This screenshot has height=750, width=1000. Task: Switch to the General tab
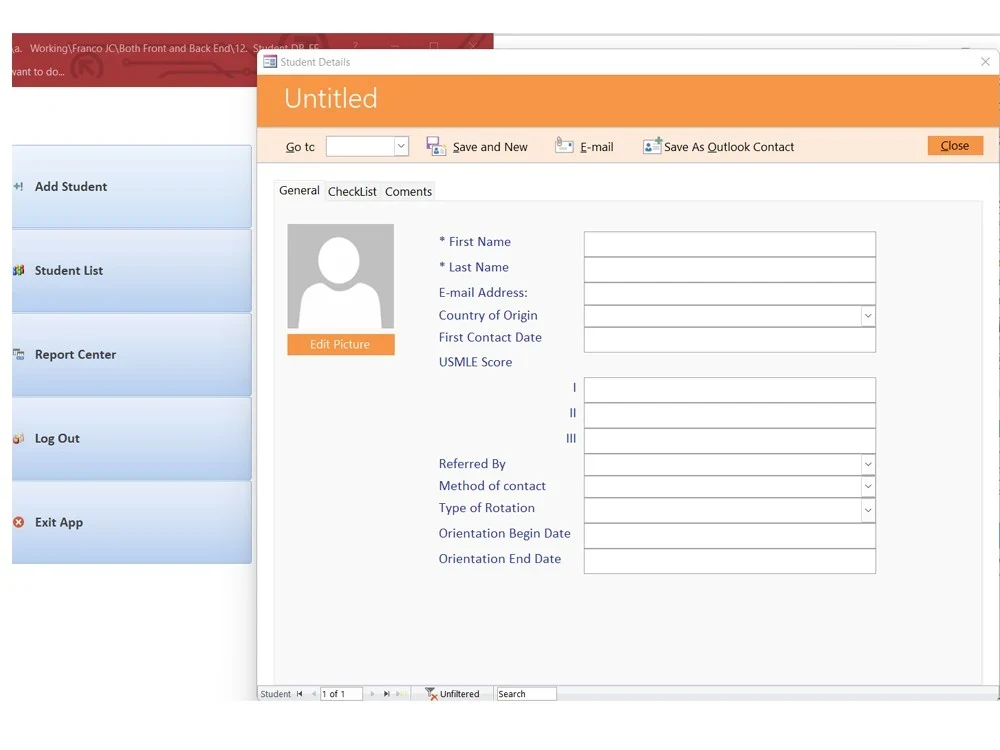point(299,191)
